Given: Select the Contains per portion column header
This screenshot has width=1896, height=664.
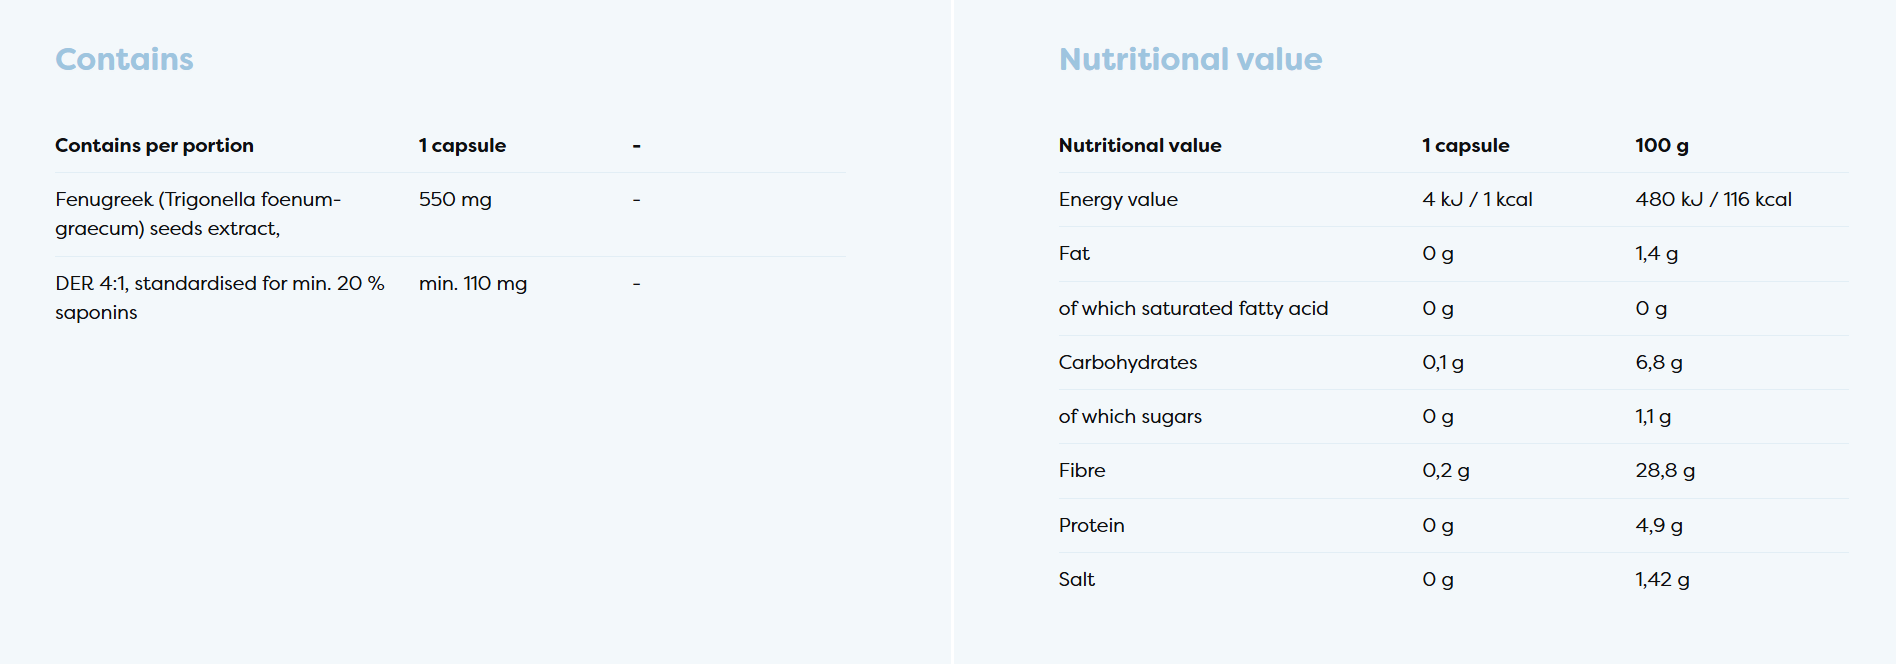Looking at the screenshot, I should coord(154,146).
